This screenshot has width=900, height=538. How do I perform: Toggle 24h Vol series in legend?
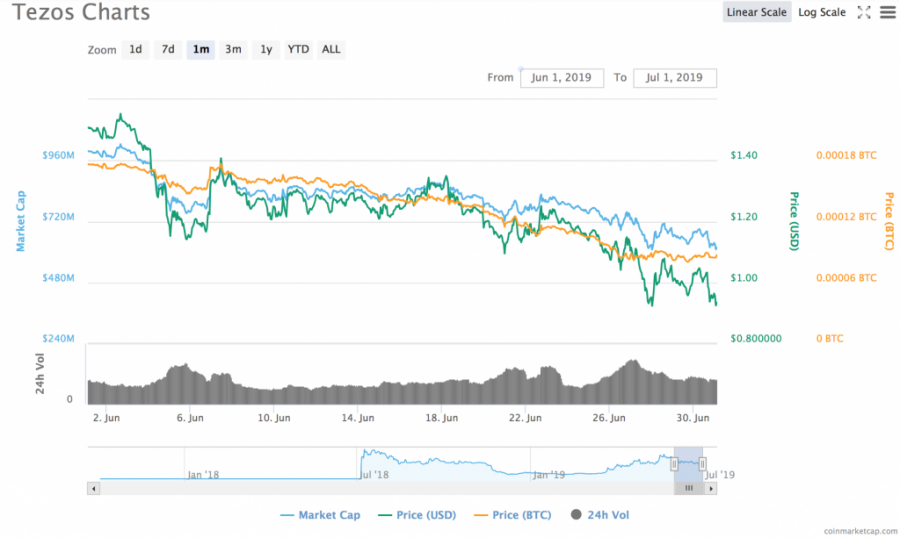point(600,515)
